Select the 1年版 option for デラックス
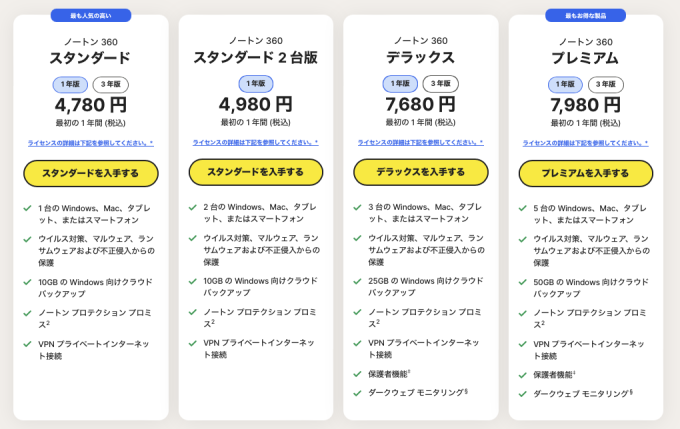680x429 pixels. (400, 84)
